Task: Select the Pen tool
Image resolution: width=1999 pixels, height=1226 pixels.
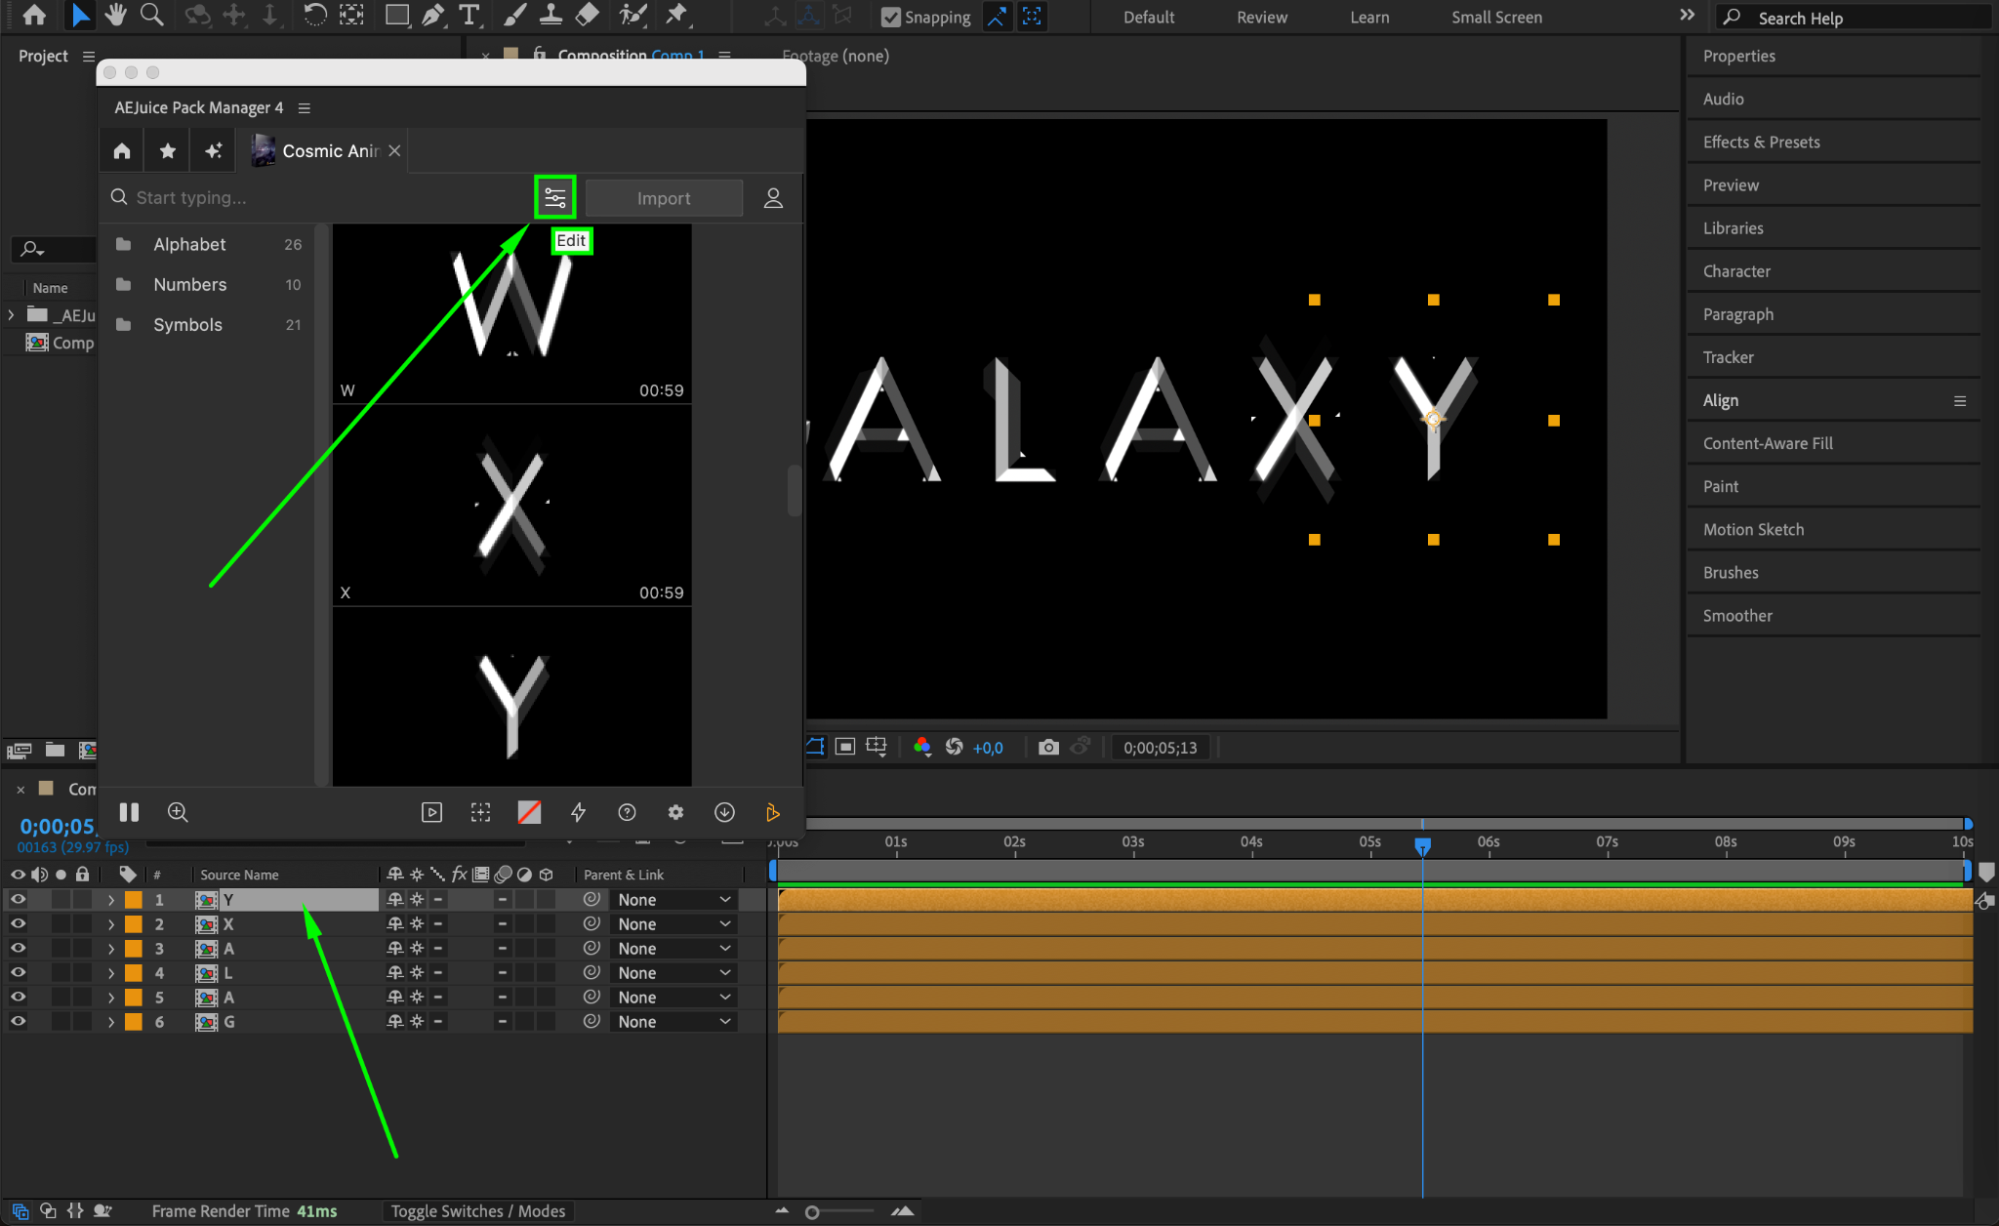Action: 433,15
